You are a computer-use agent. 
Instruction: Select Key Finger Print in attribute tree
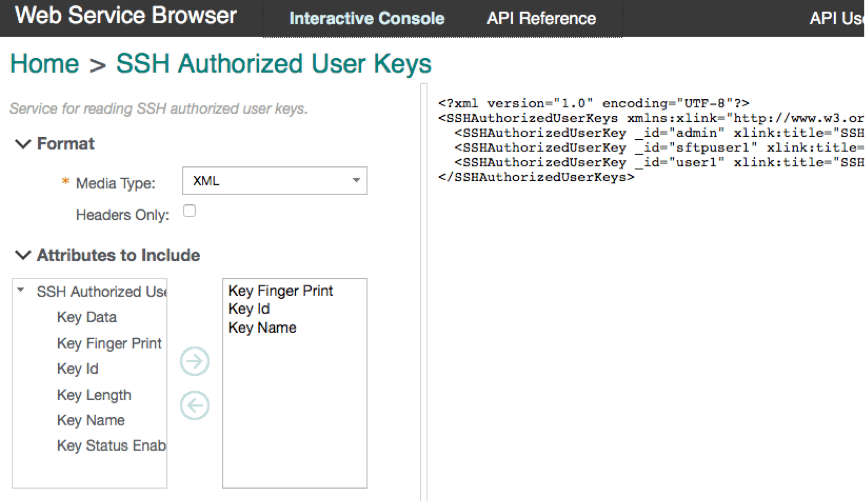pyautogui.click(x=109, y=343)
